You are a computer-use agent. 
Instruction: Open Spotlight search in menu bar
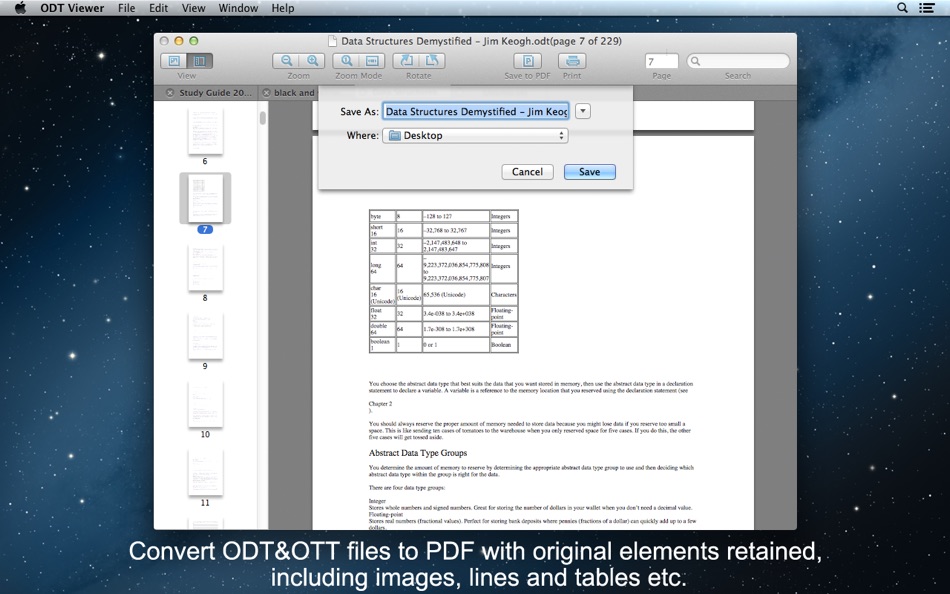(x=902, y=8)
